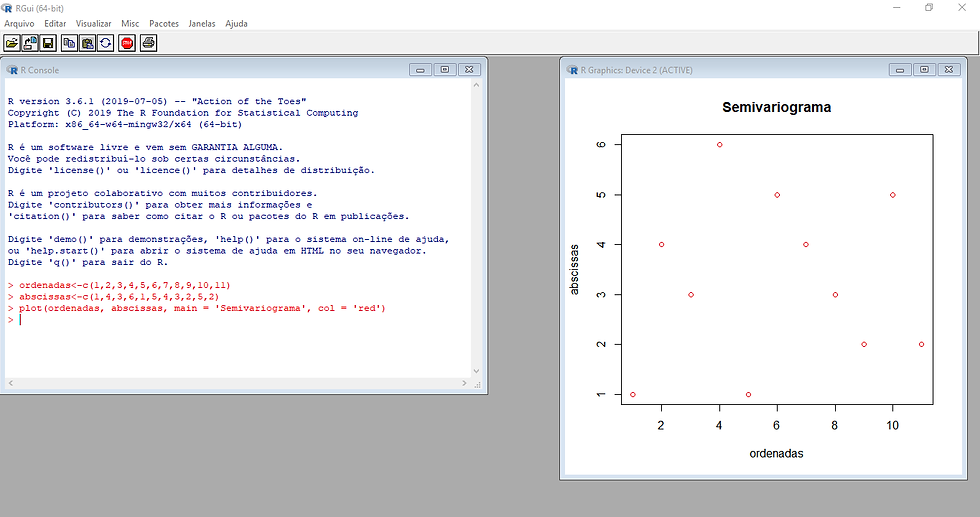Click the Print toolbar icon
This screenshot has height=517, width=980.
click(148, 43)
